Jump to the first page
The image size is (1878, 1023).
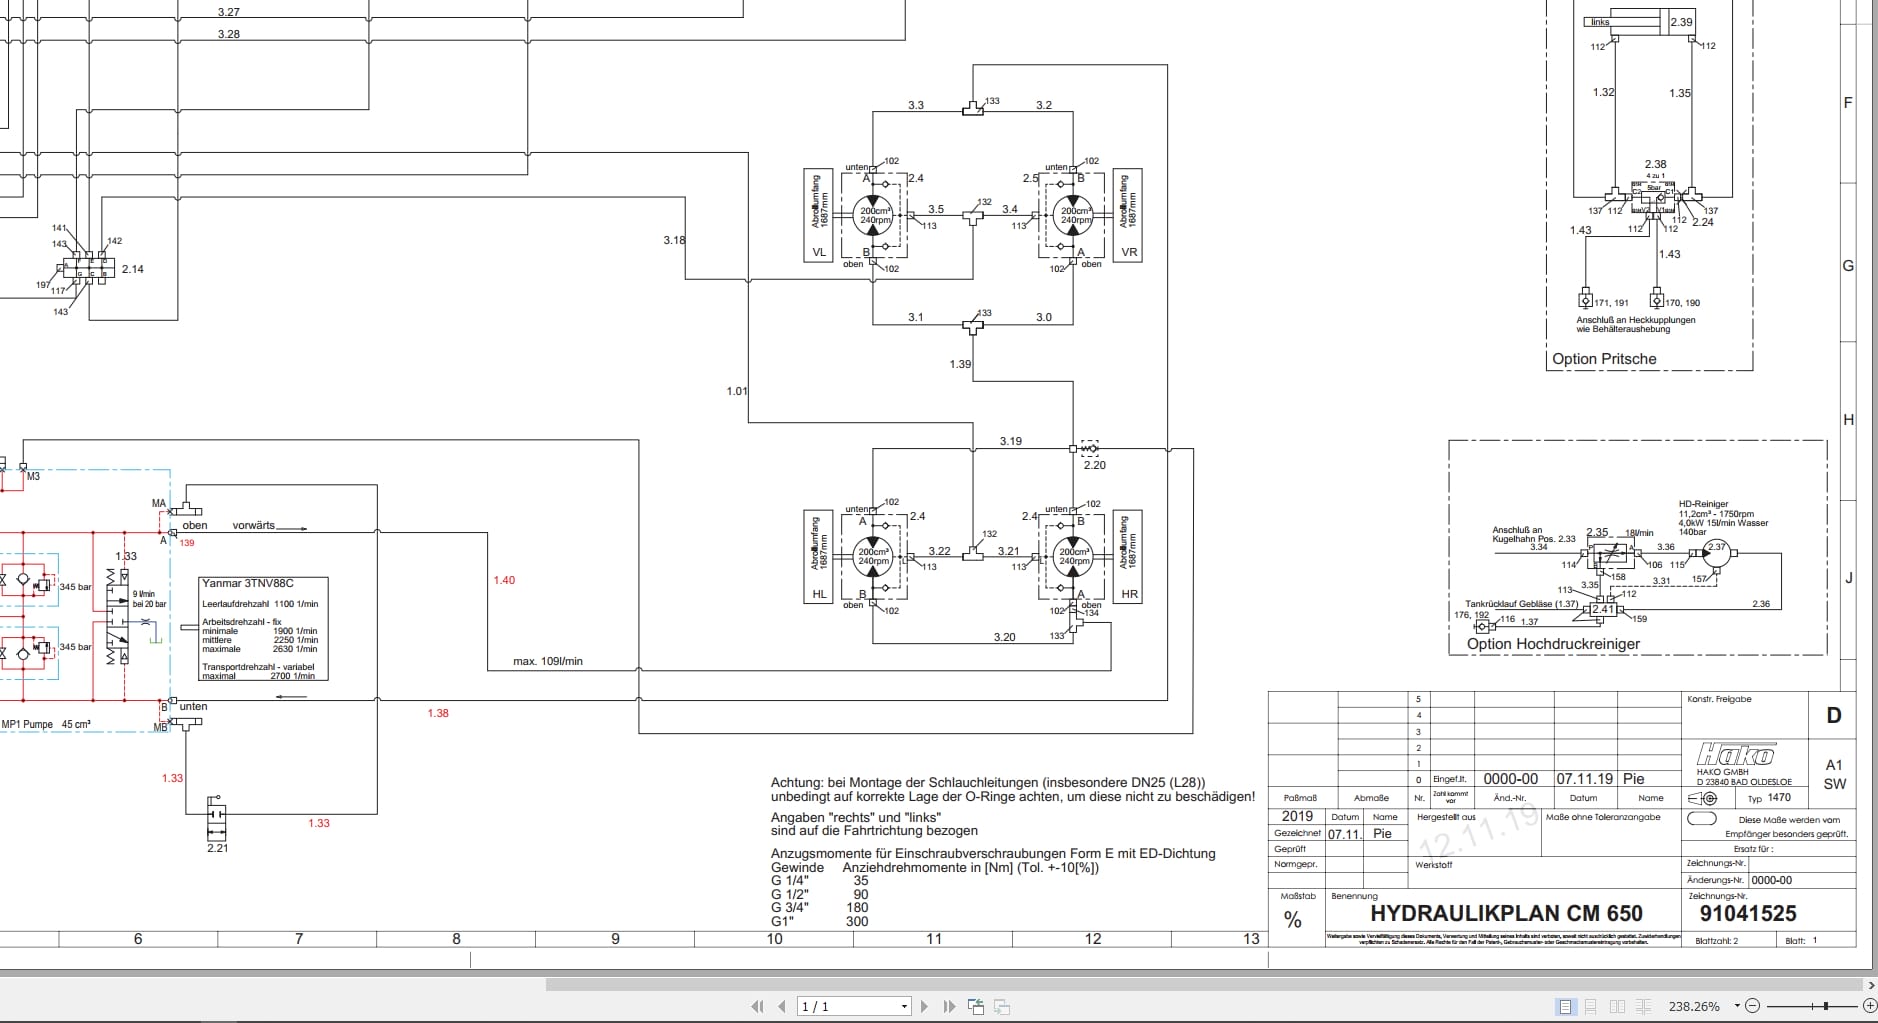click(x=758, y=1006)
